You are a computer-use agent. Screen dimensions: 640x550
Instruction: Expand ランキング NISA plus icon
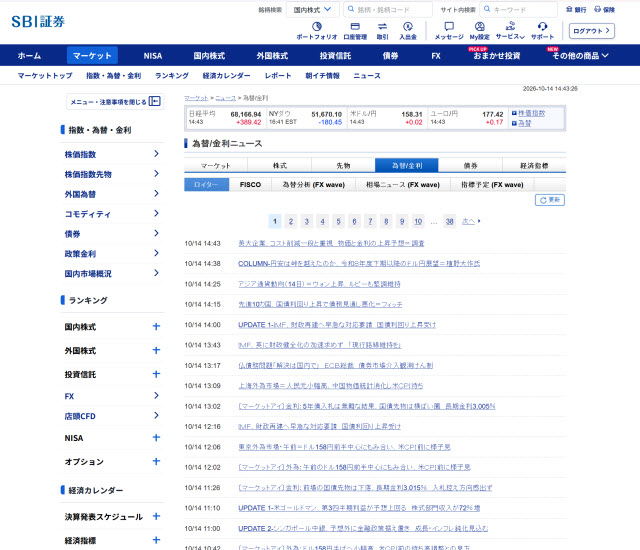click(x=156, y=437)
